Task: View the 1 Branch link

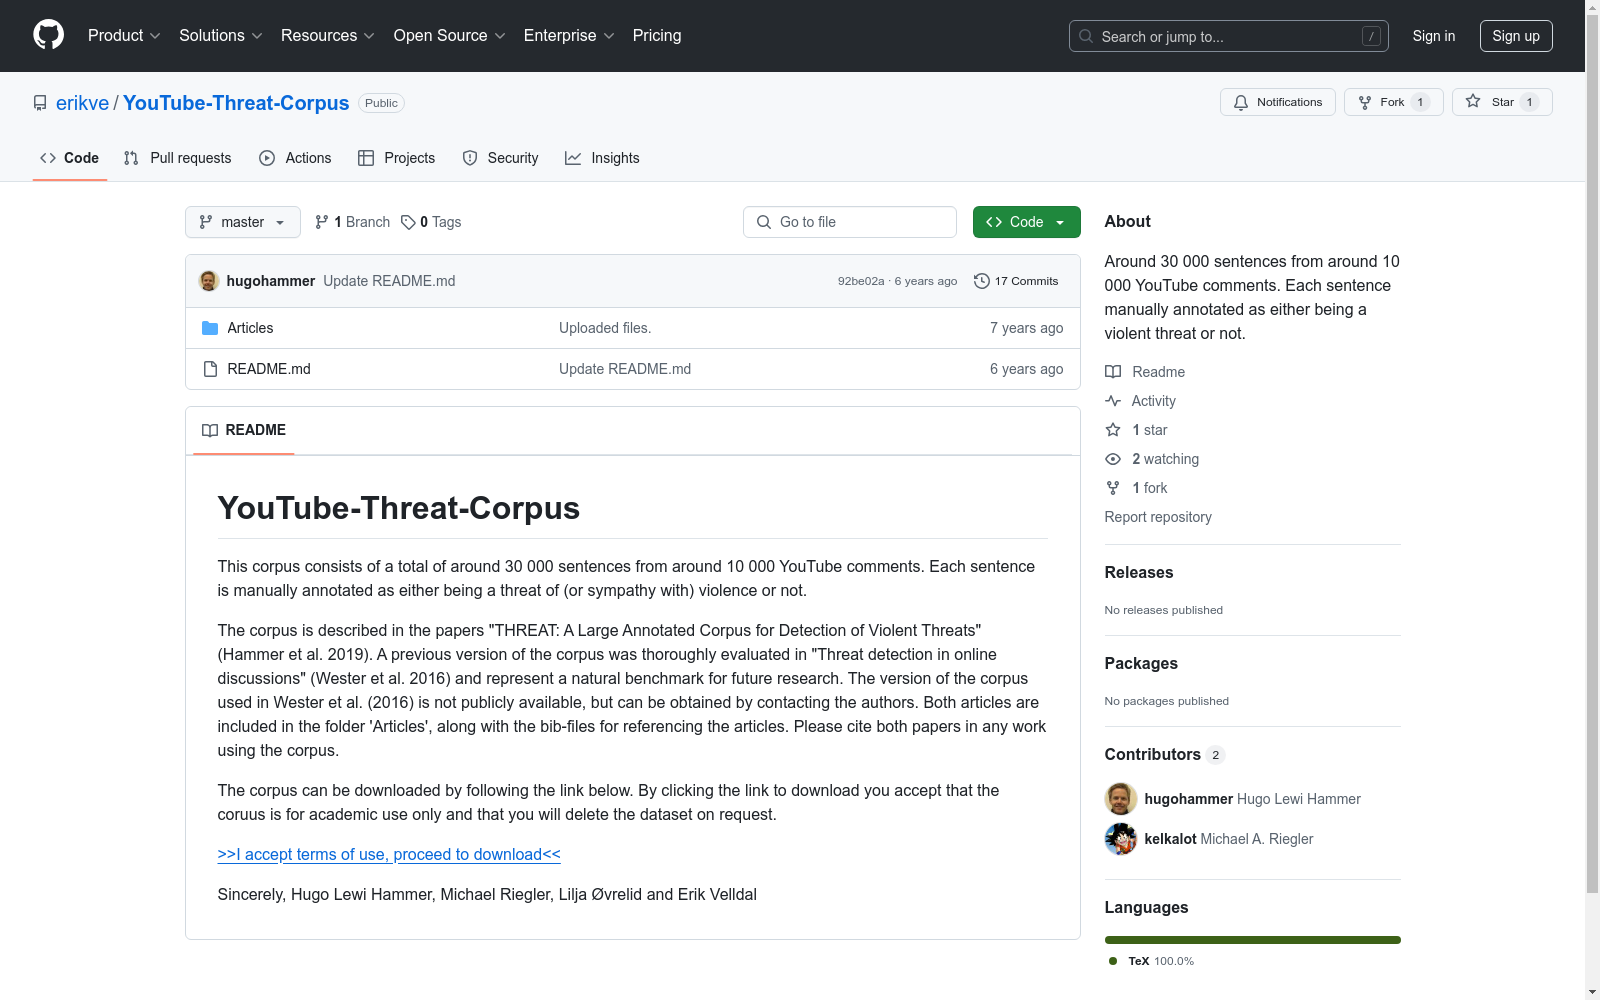Action: click(x=352, y=222)
